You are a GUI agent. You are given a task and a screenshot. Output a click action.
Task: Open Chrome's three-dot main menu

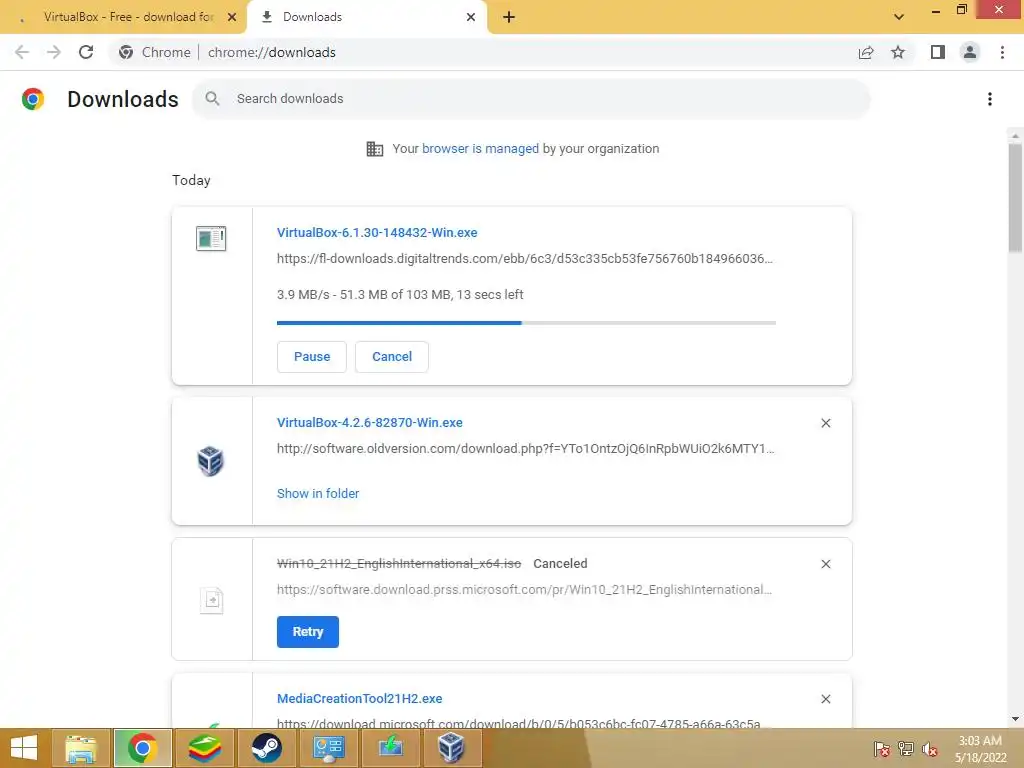1002,52
